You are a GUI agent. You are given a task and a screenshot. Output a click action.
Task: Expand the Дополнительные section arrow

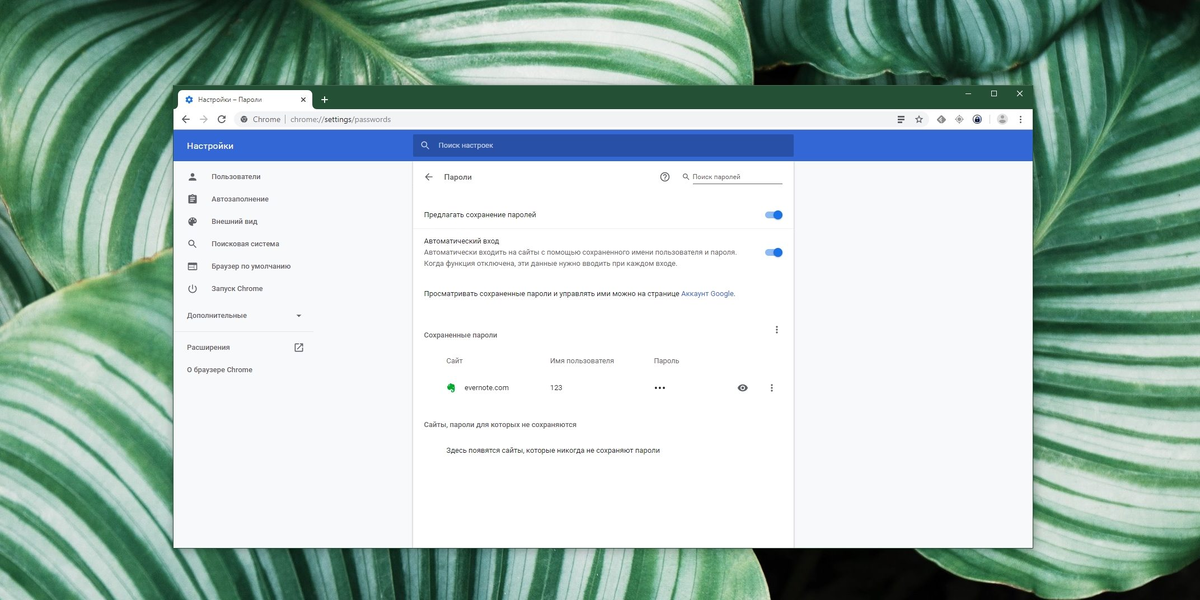(x=298, y=316)
